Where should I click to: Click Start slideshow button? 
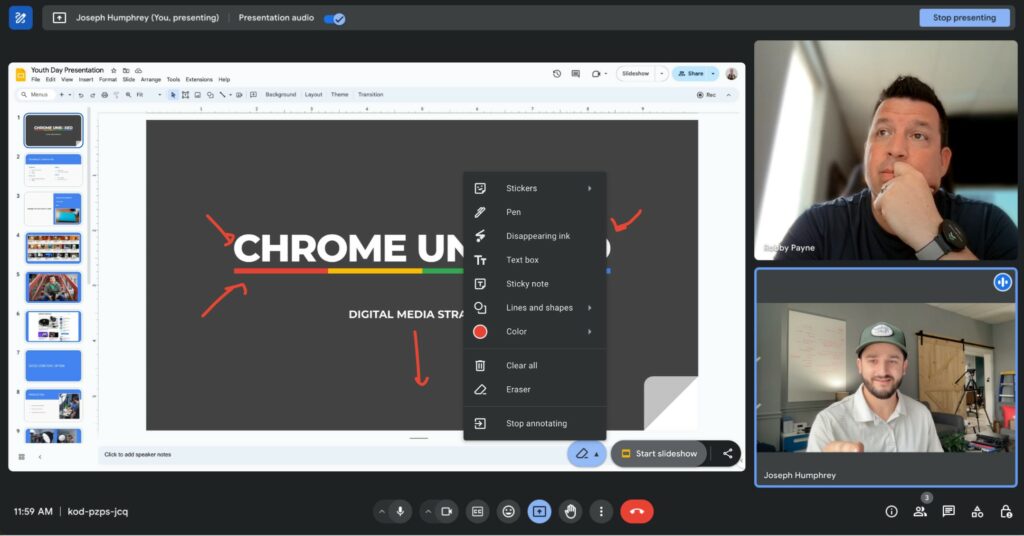(x=659, y=453)
